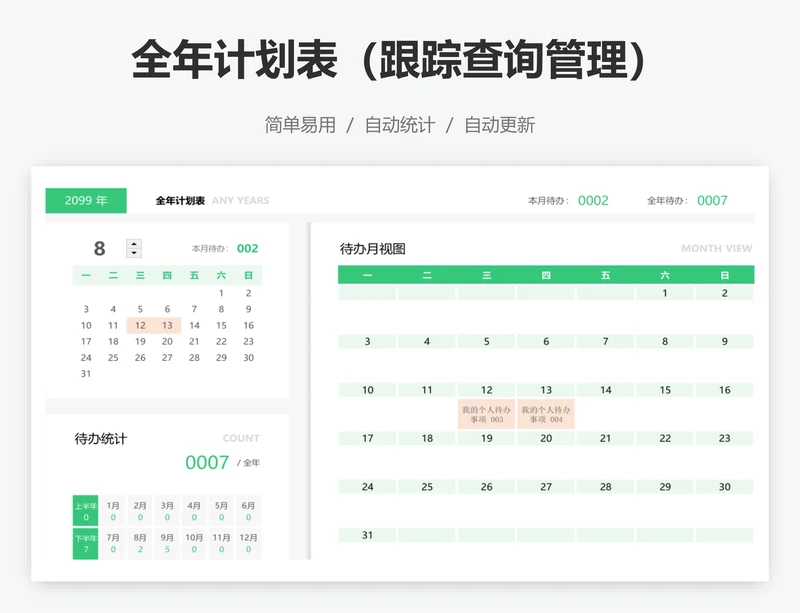Select the 1月 count cell
This screenshot has width=800, height=613.
click(x=113, y=511)
